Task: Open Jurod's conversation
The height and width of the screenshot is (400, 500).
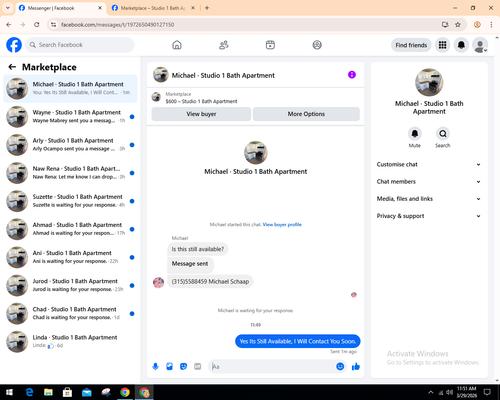Action: [x=70, y=285]
